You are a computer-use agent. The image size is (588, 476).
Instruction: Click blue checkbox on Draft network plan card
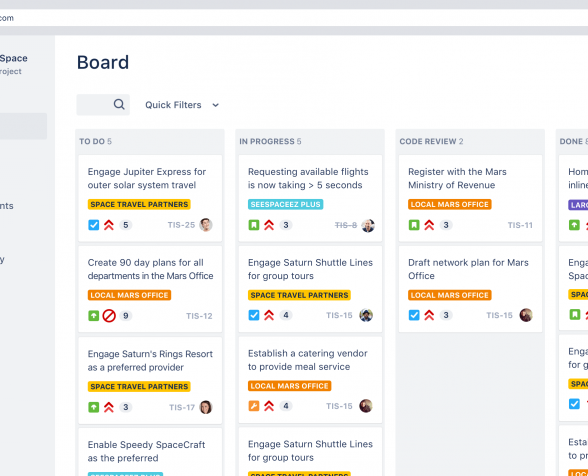point(414,315)
